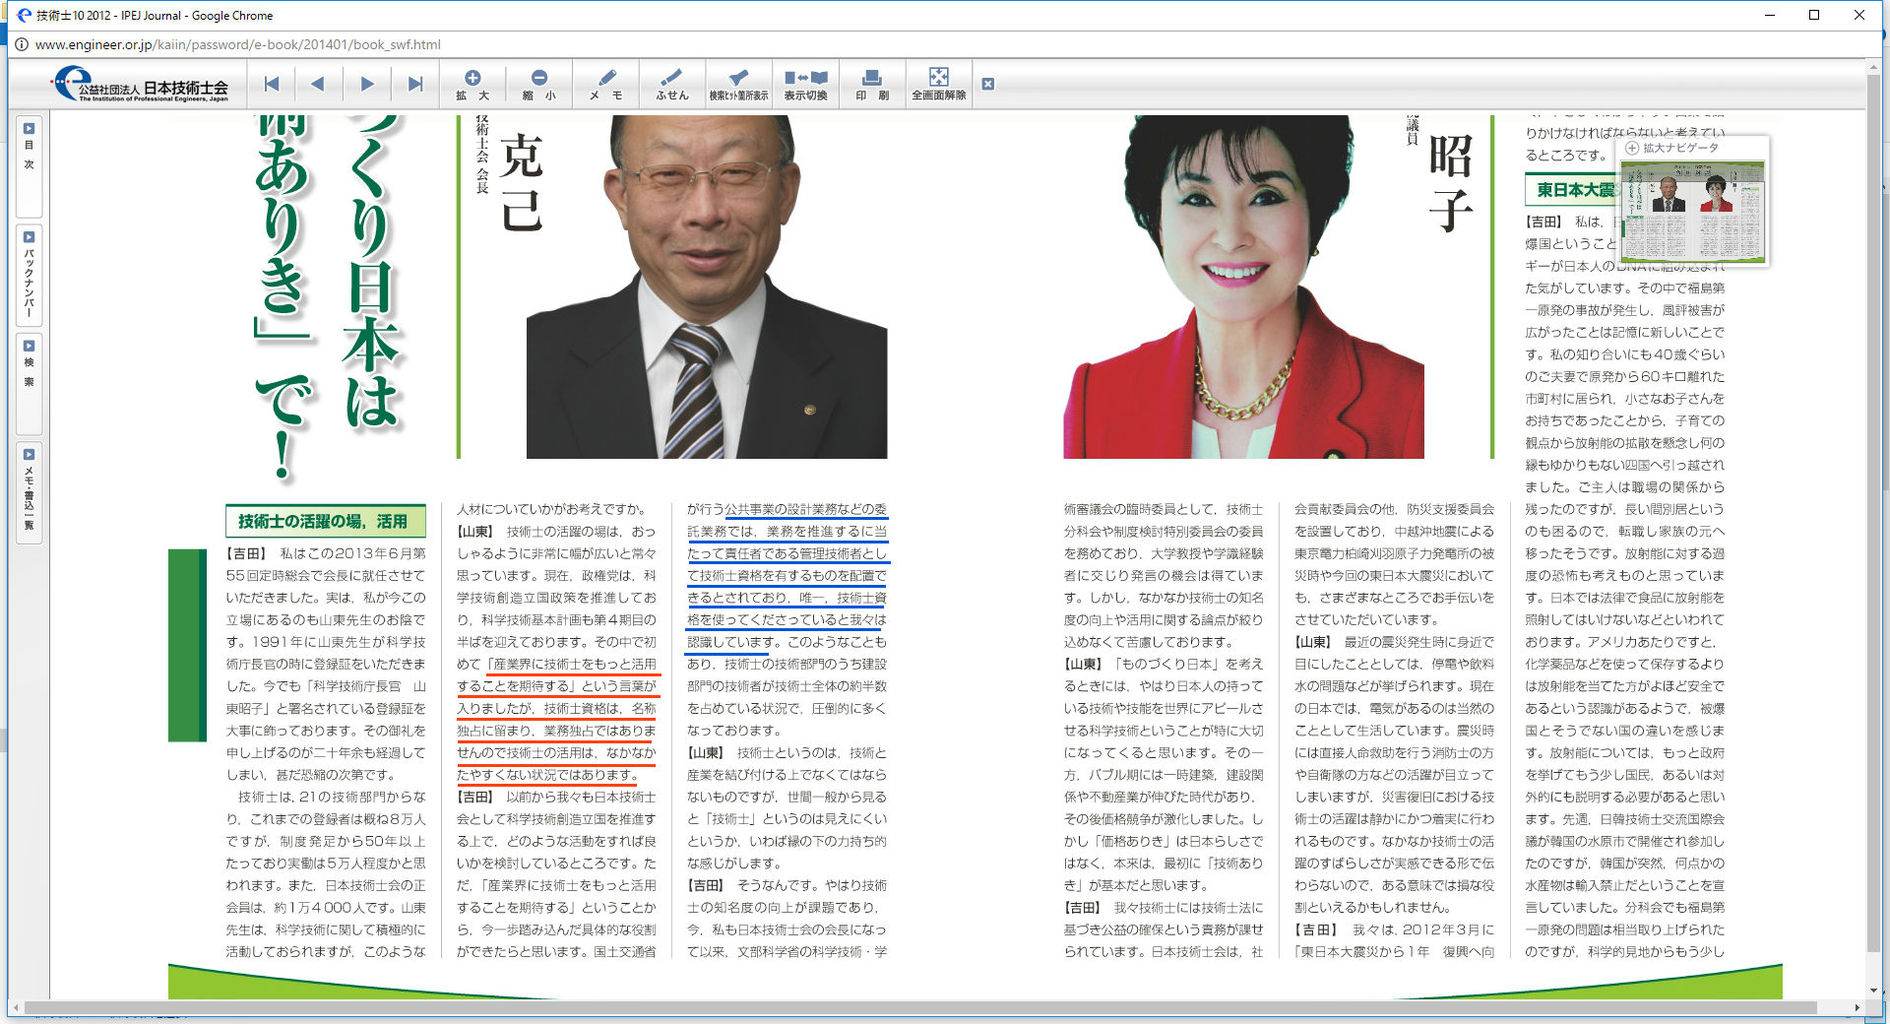1890x1024 pixels.
Task: Open the 目次 (table of contents) side tab
Action: pyautogui.click(x=29, y=165)
